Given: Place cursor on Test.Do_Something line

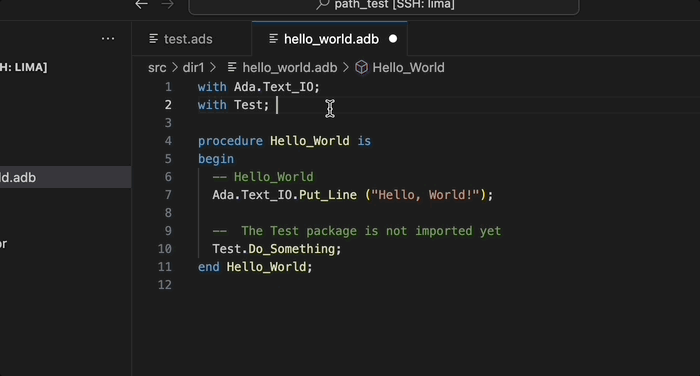Looking at the screenshot, I should [277, 249].
